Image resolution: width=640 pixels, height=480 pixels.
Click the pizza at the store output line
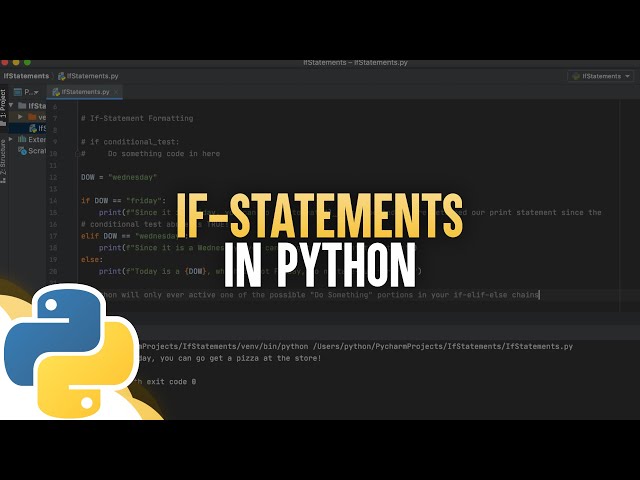pos(229,358)
